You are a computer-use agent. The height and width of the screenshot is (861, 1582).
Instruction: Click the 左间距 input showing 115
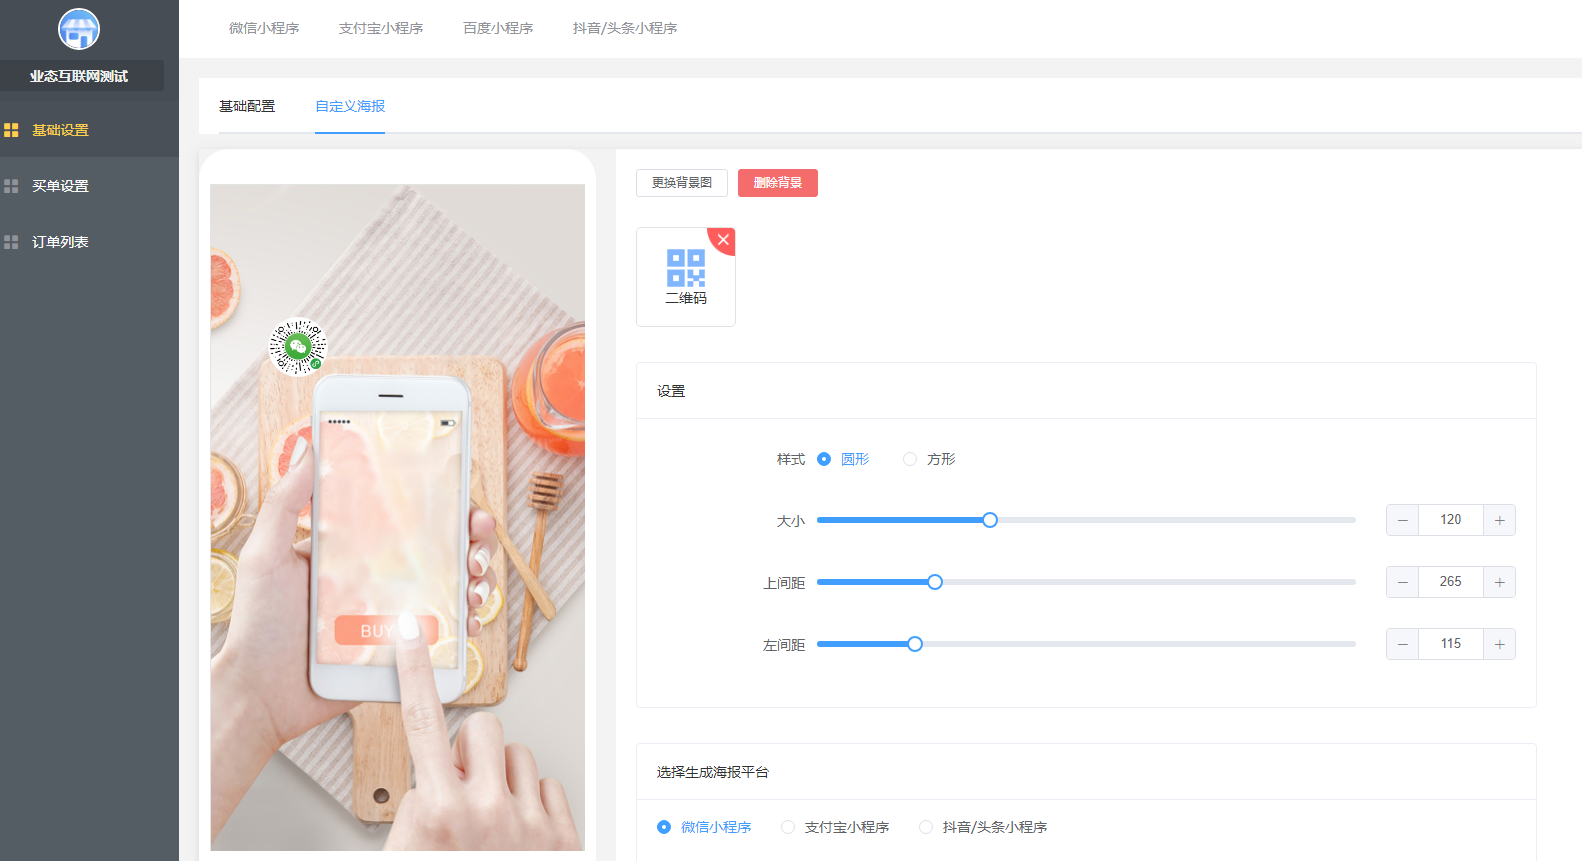[x=1451, y=644]
